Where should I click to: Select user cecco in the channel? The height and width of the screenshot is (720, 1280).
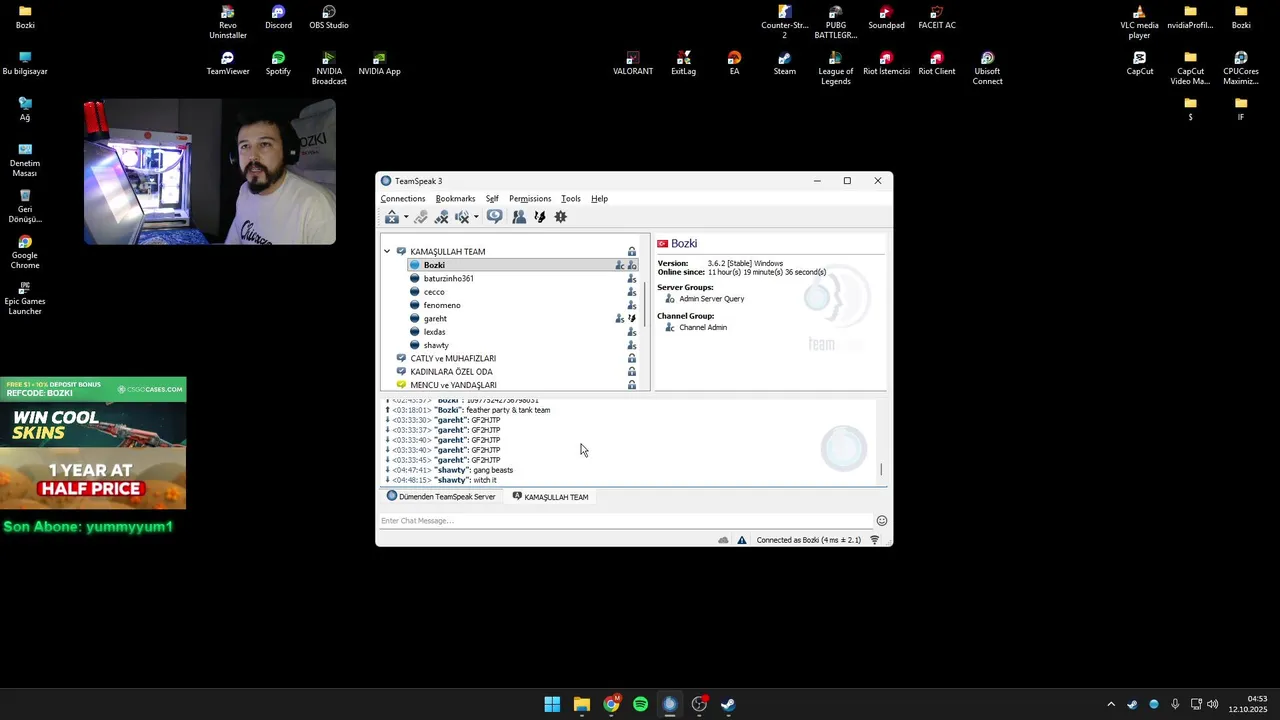pos(434,292)
